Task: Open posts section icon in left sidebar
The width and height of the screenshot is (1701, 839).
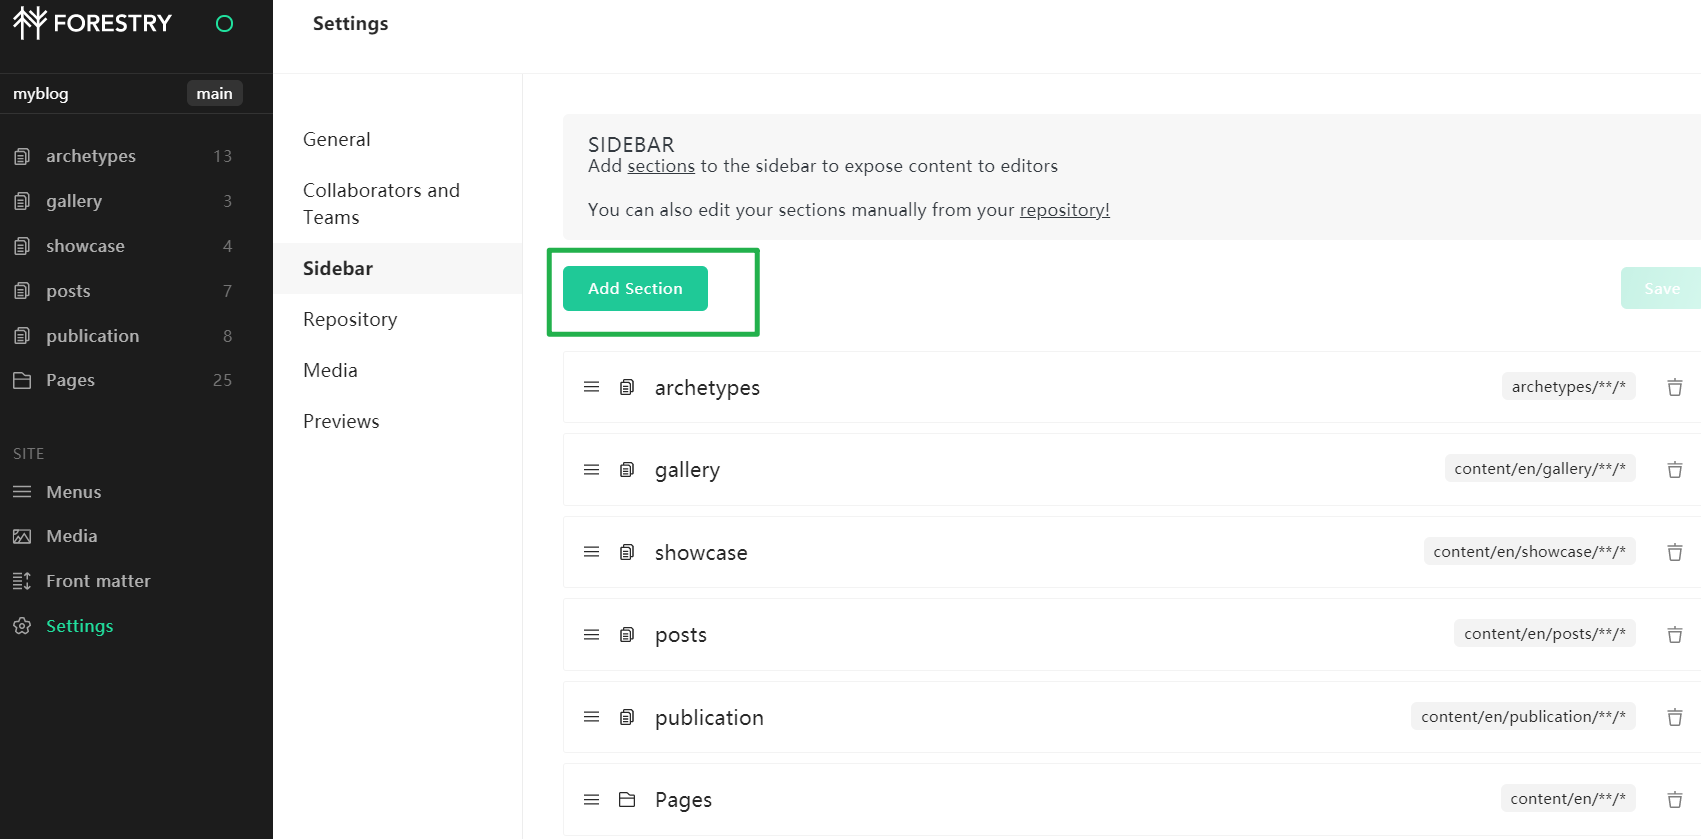Action: (x=22, y=291)
